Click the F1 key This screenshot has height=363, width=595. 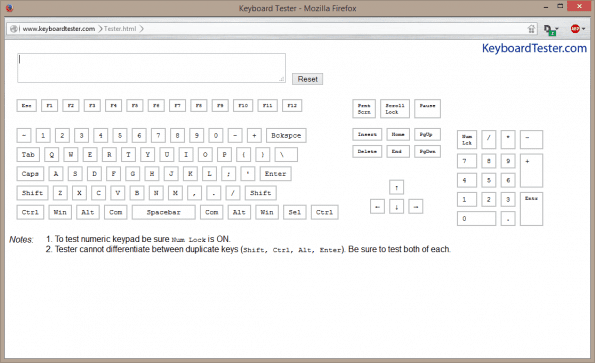point(49,105)
